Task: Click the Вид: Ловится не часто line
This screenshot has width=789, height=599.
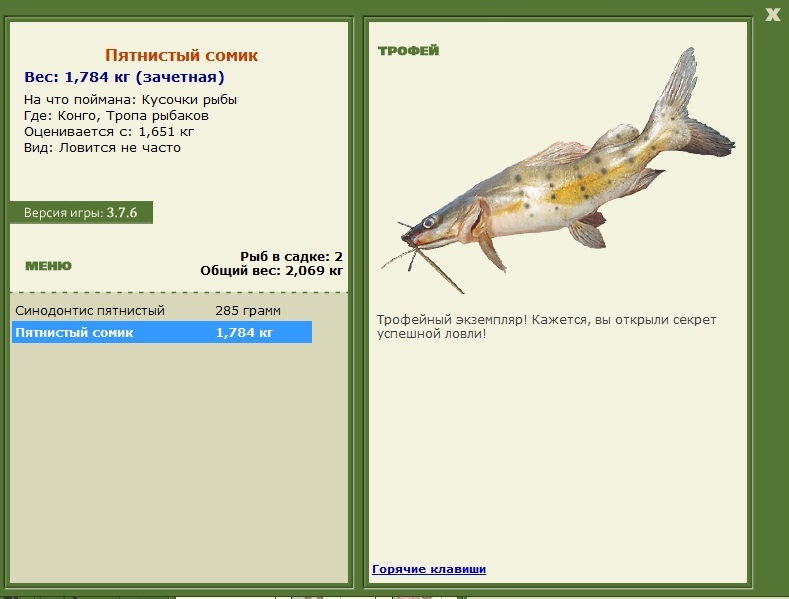Action: click(102, 148)
